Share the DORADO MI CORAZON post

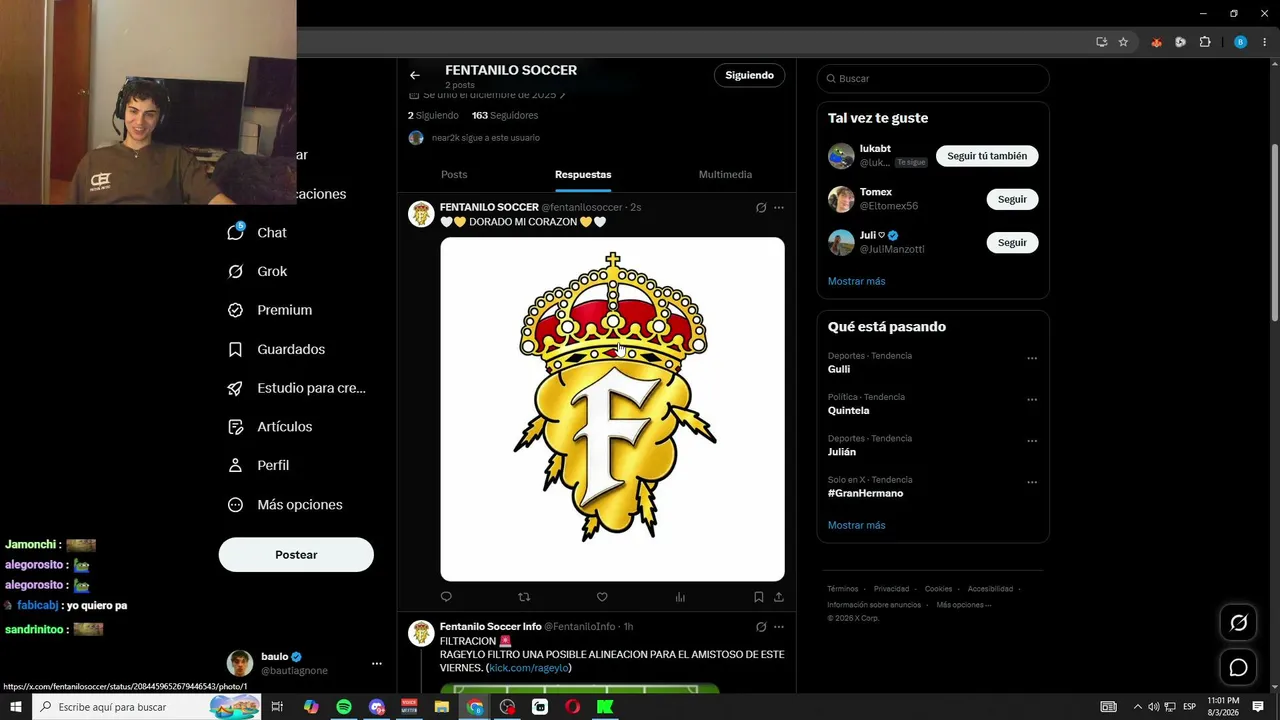[x=779, y=597]
